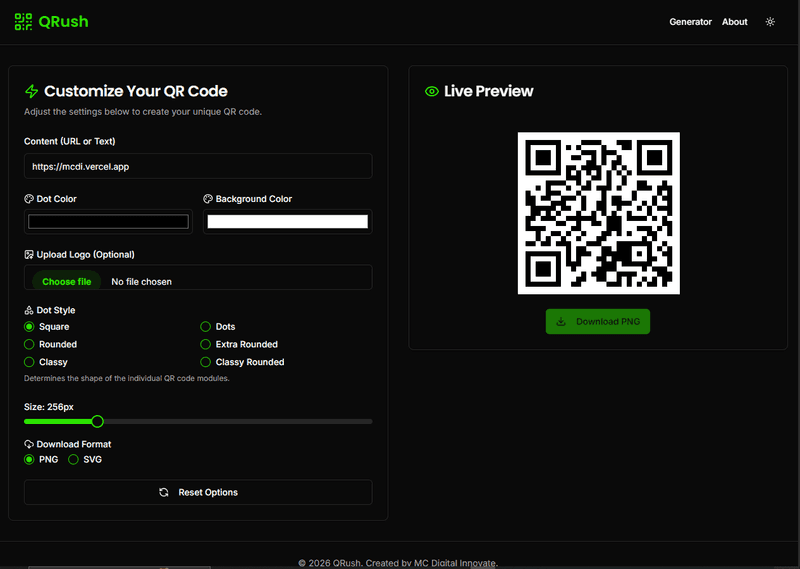Choose the Extra Rounded dot style
Viewport: 800px width, 569px height.
206,344
